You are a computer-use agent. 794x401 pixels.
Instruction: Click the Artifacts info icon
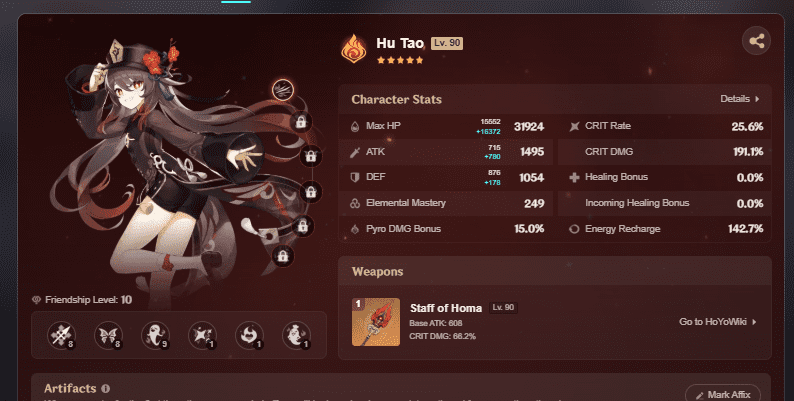[105, 389]
